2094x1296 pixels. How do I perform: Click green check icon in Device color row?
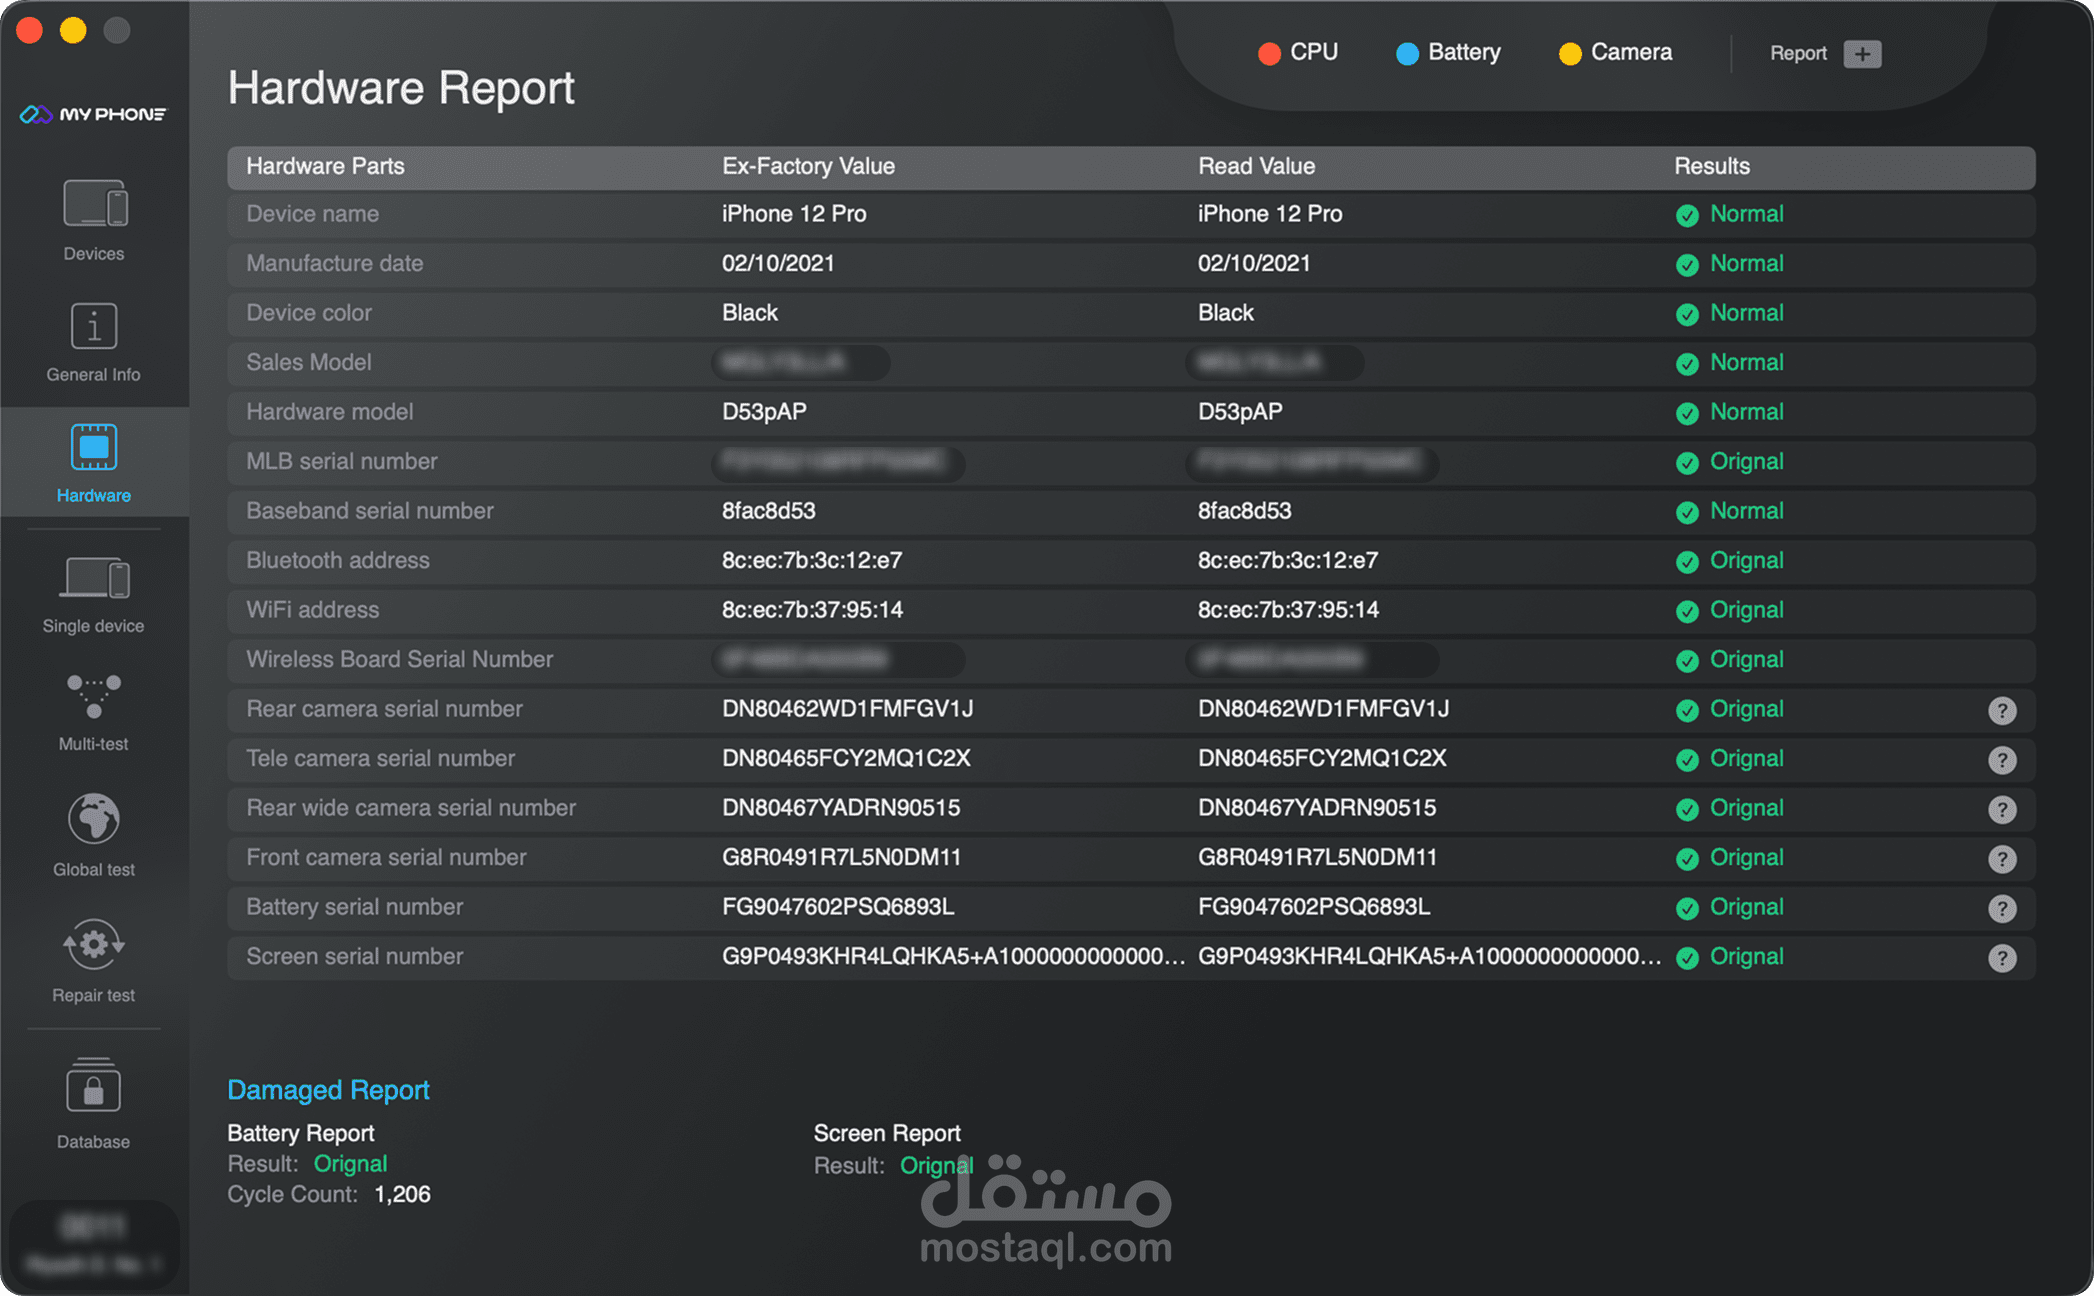[1687, 315]
